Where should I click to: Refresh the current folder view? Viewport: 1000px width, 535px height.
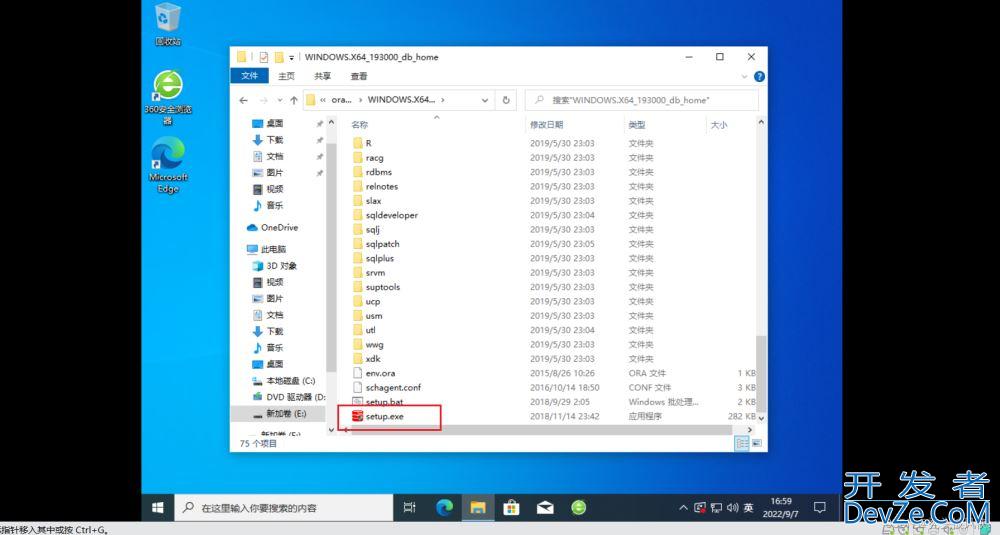coord(506,100)
